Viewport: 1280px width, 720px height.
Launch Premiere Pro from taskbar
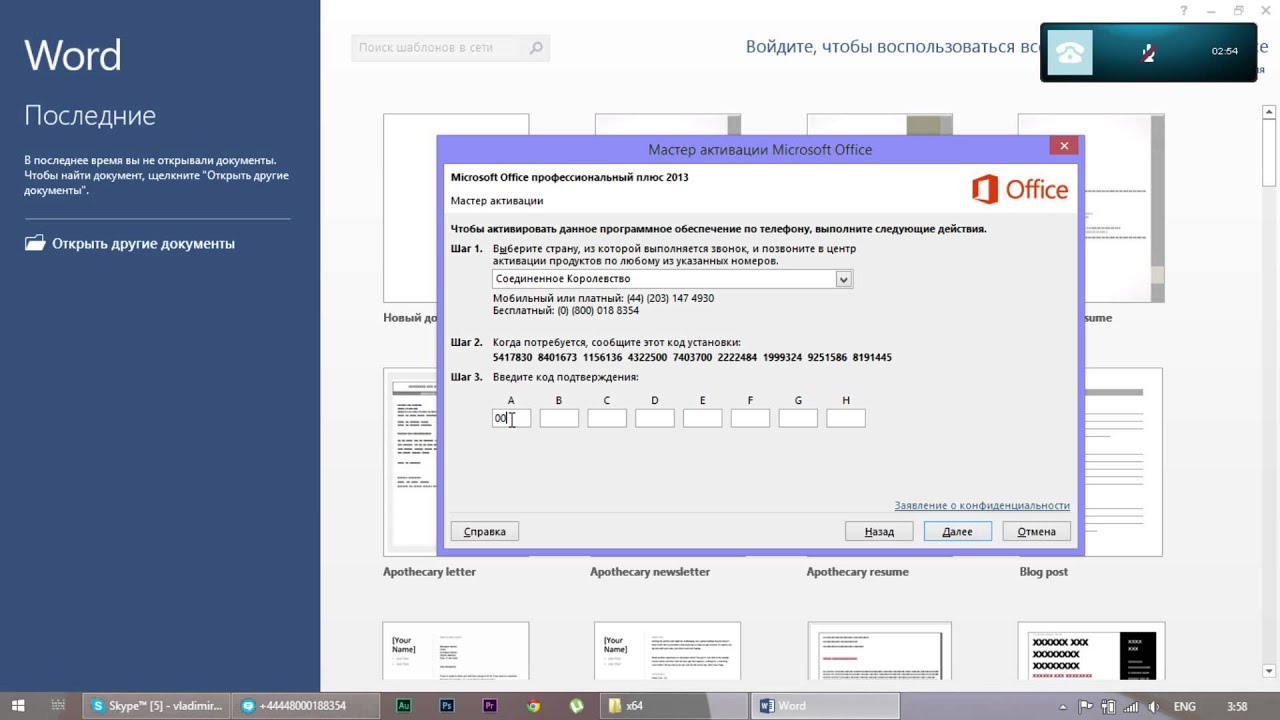(490, 705)
